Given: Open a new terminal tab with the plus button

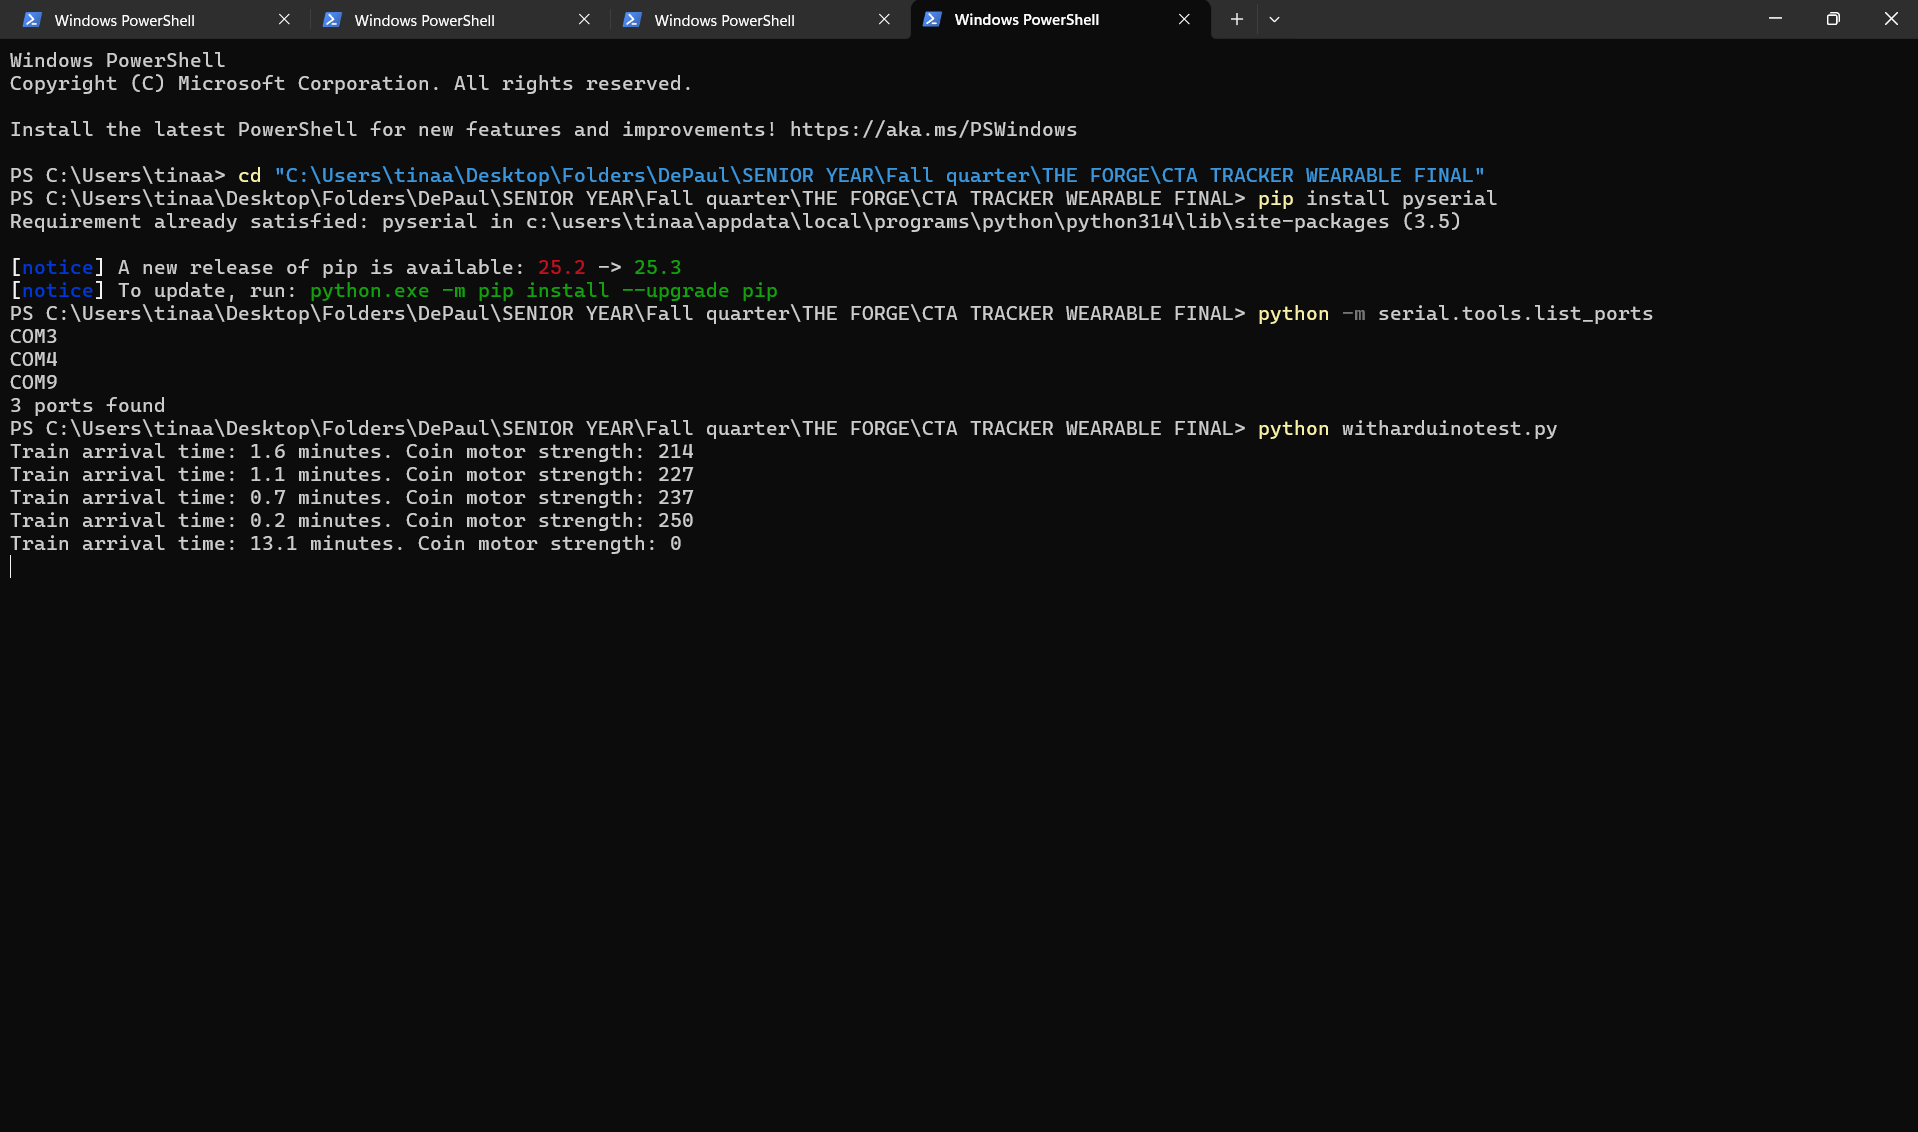Looking at the screenshot, I should pos(1236,19).
